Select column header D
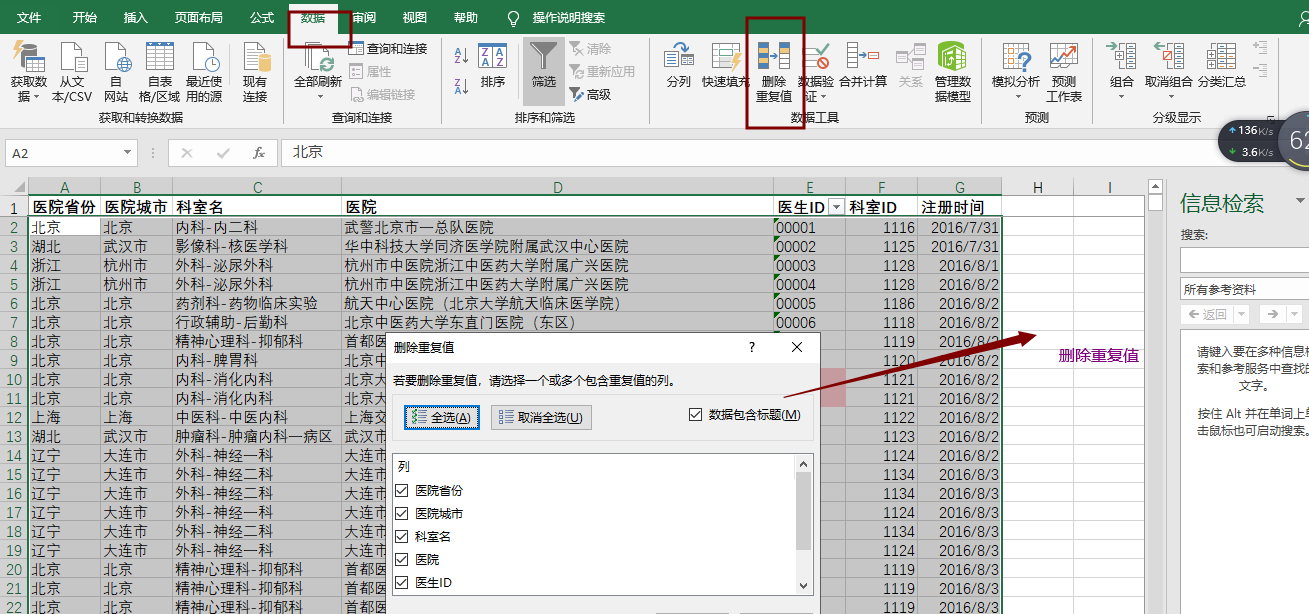 (x=557, y=187)
